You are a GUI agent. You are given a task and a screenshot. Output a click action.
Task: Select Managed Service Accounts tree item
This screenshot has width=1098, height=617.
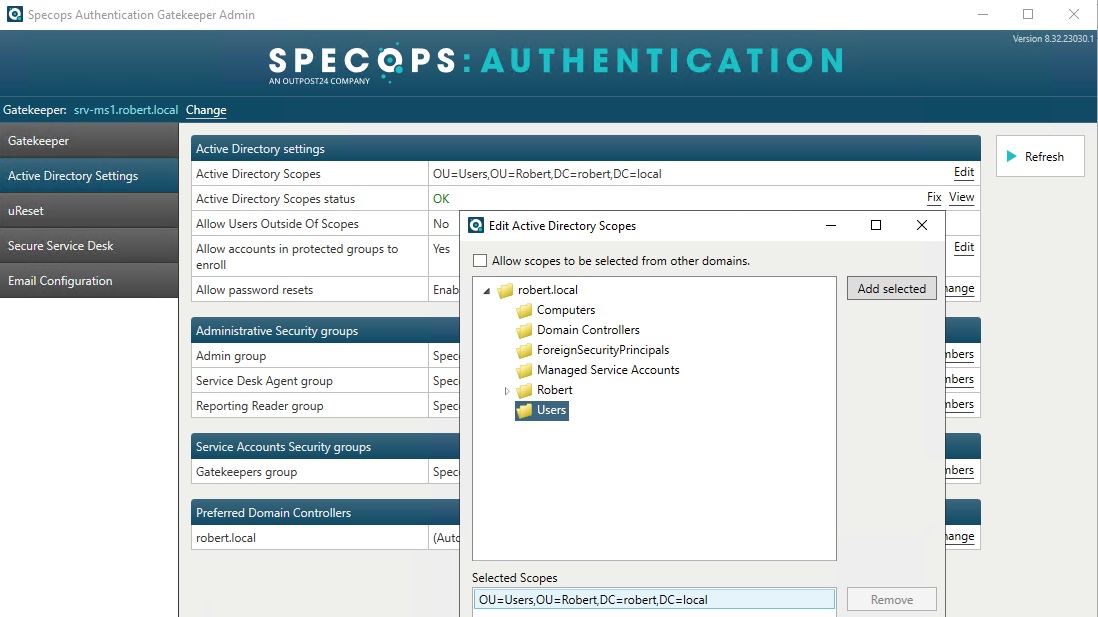[608, 370]
